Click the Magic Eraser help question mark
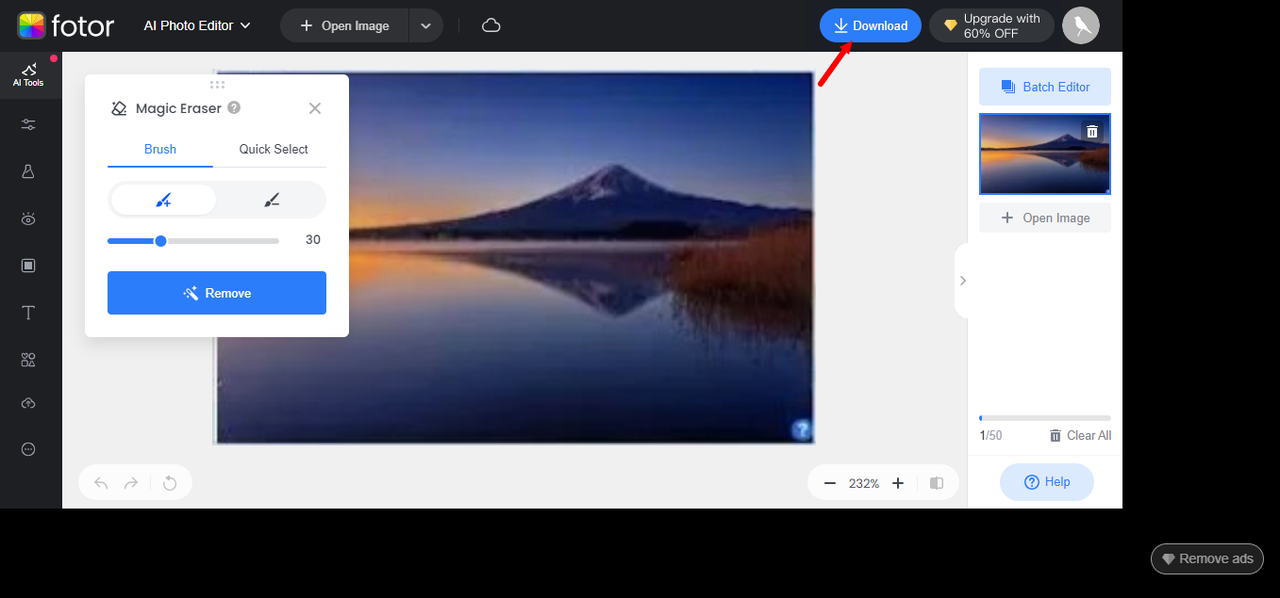This screenshot has width=1280, height=598. pyautogui.click(x=233, y=108)
